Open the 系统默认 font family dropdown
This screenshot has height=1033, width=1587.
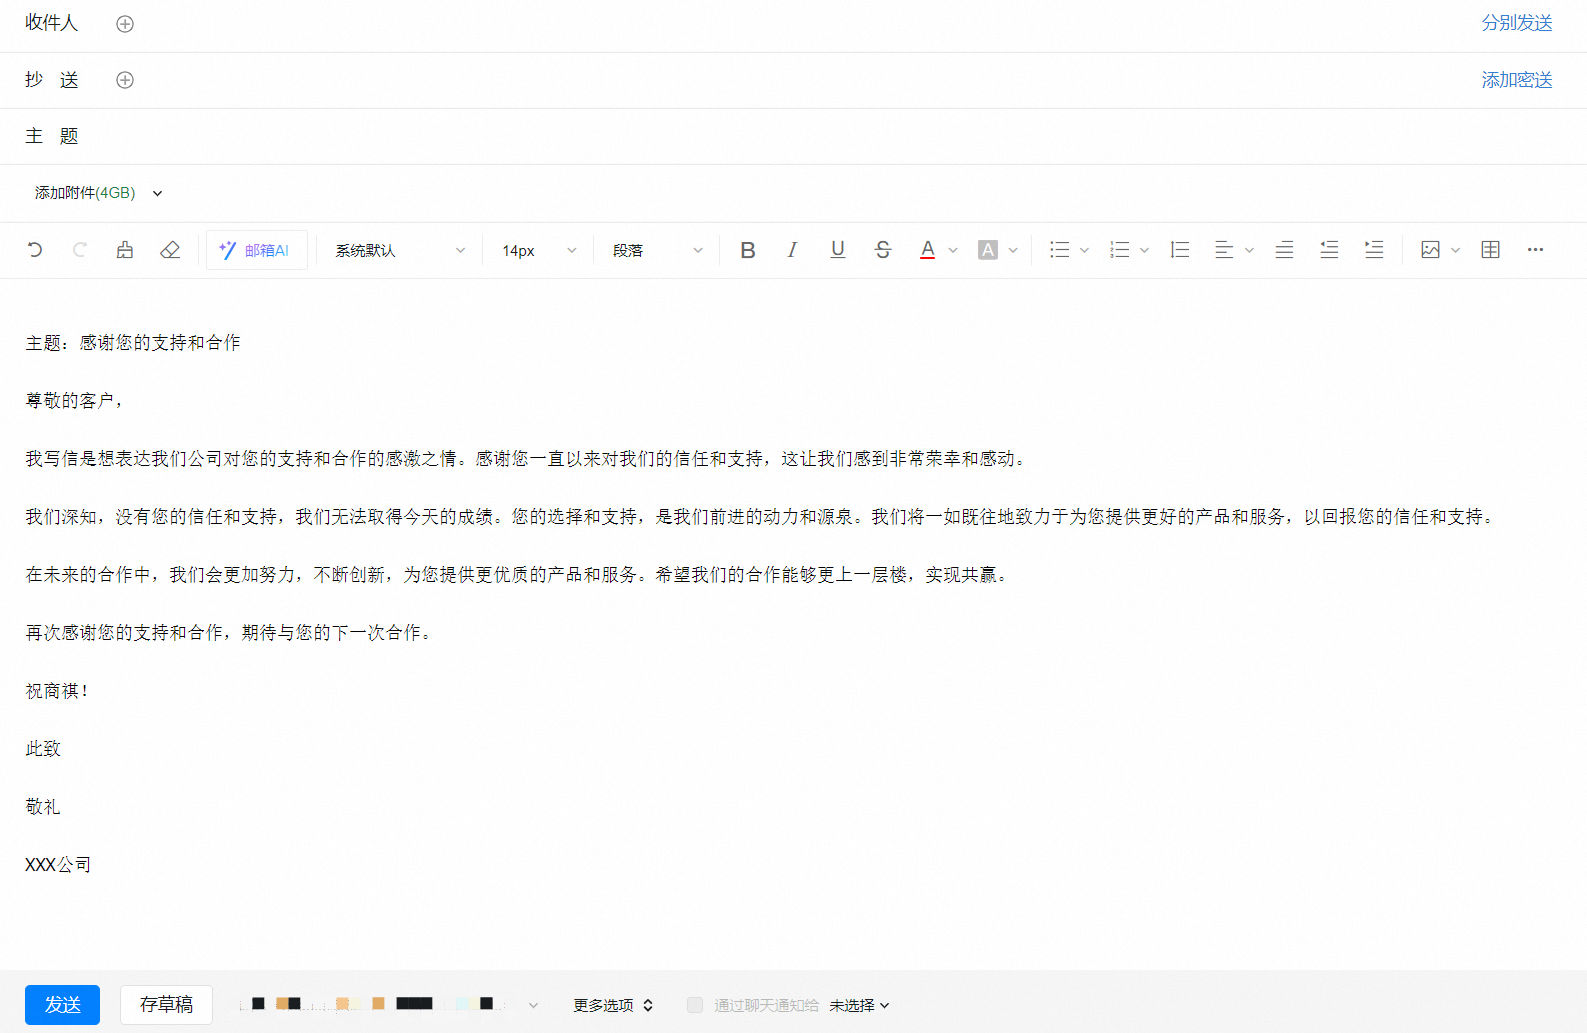coord(400,250)
